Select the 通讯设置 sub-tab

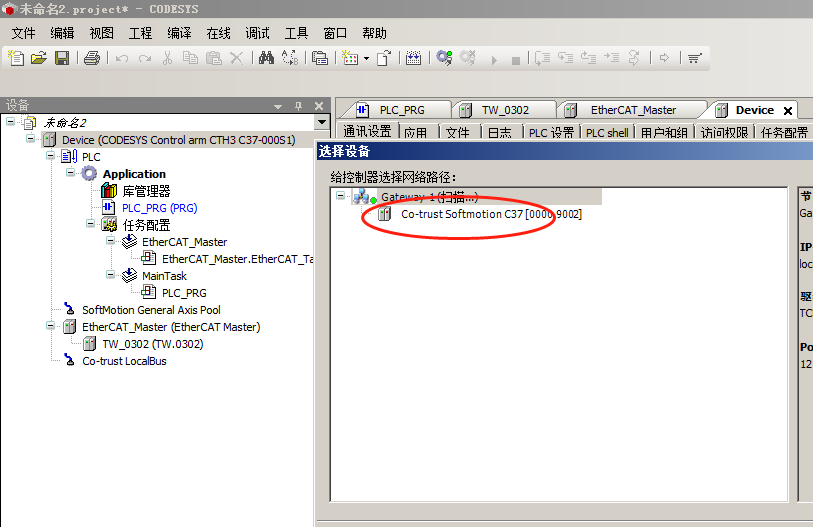367,132
